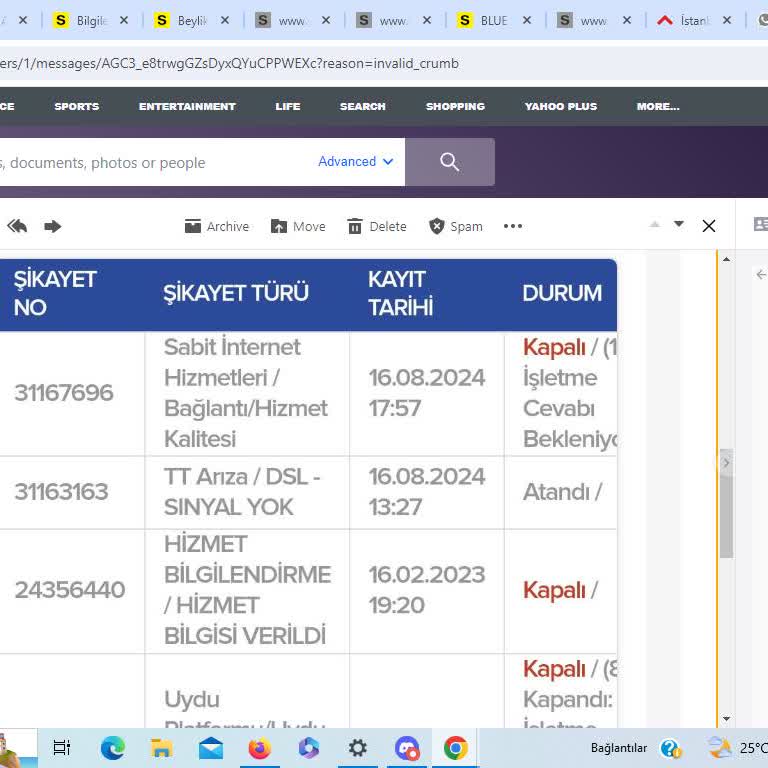Image resolution: width=768 pixels, height=768 pixels.
Task: Open Microsoft Edge from the taskbar
Action: click(113, 748)
